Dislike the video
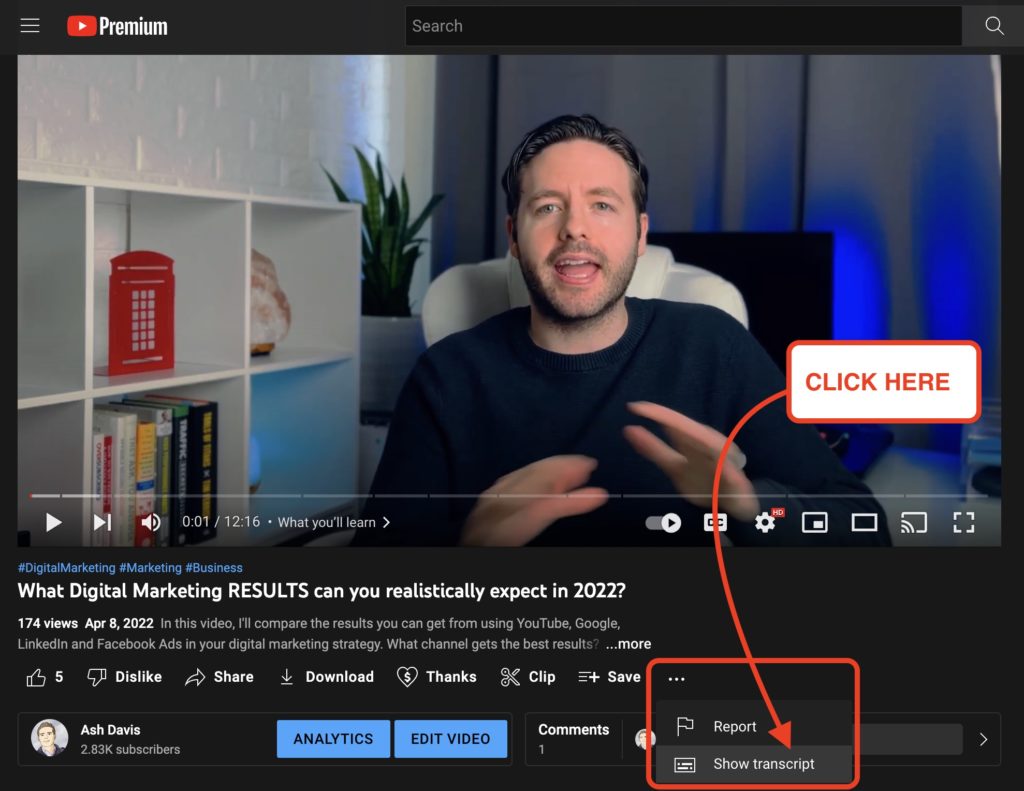1024x791 pixels. point(122,677)
